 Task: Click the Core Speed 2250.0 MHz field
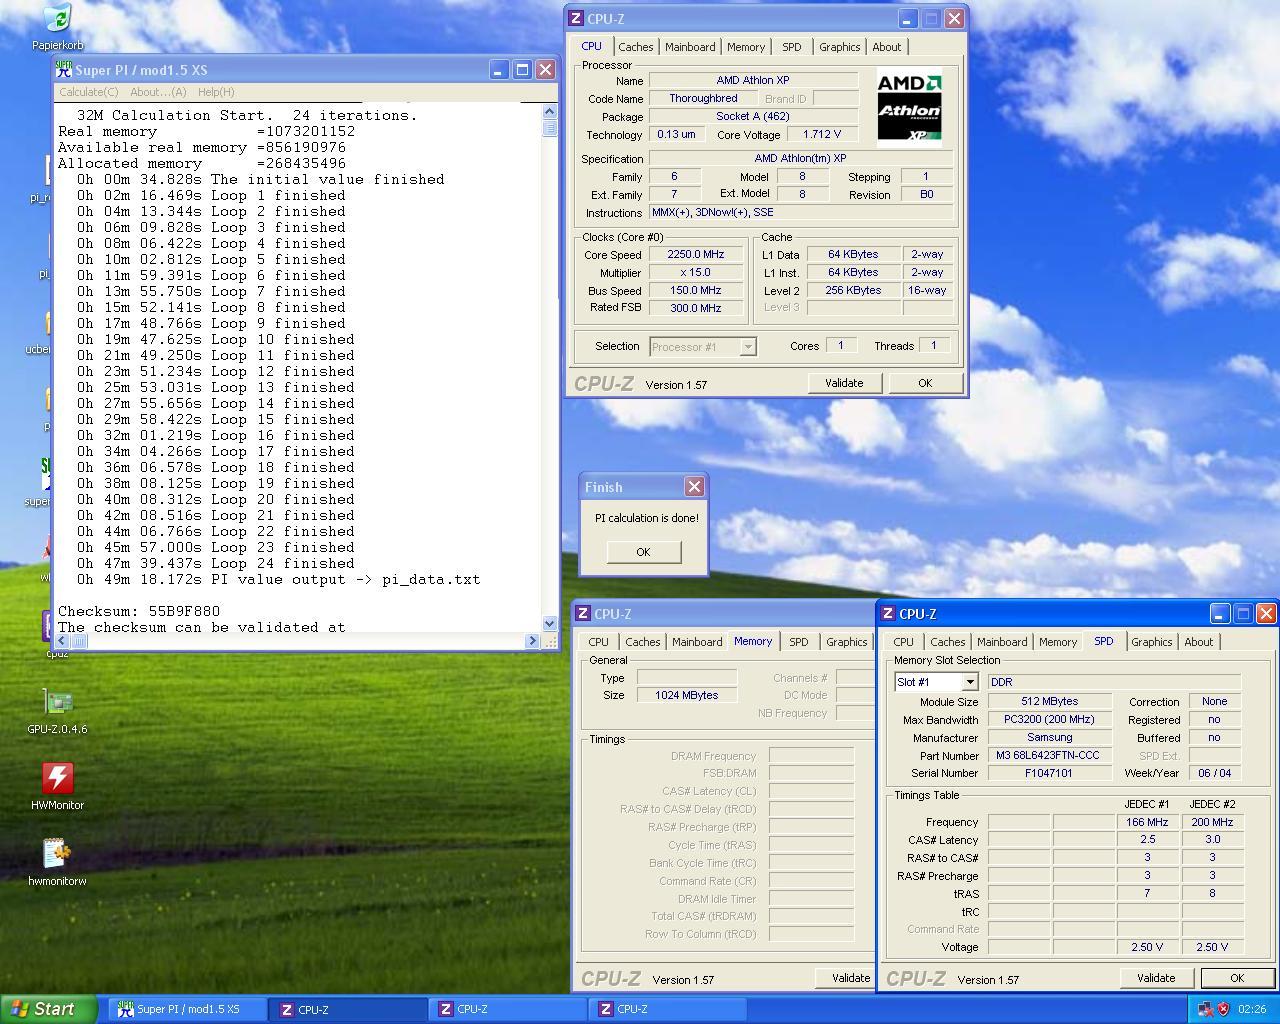pyautogui.click(x=696, y=254)
